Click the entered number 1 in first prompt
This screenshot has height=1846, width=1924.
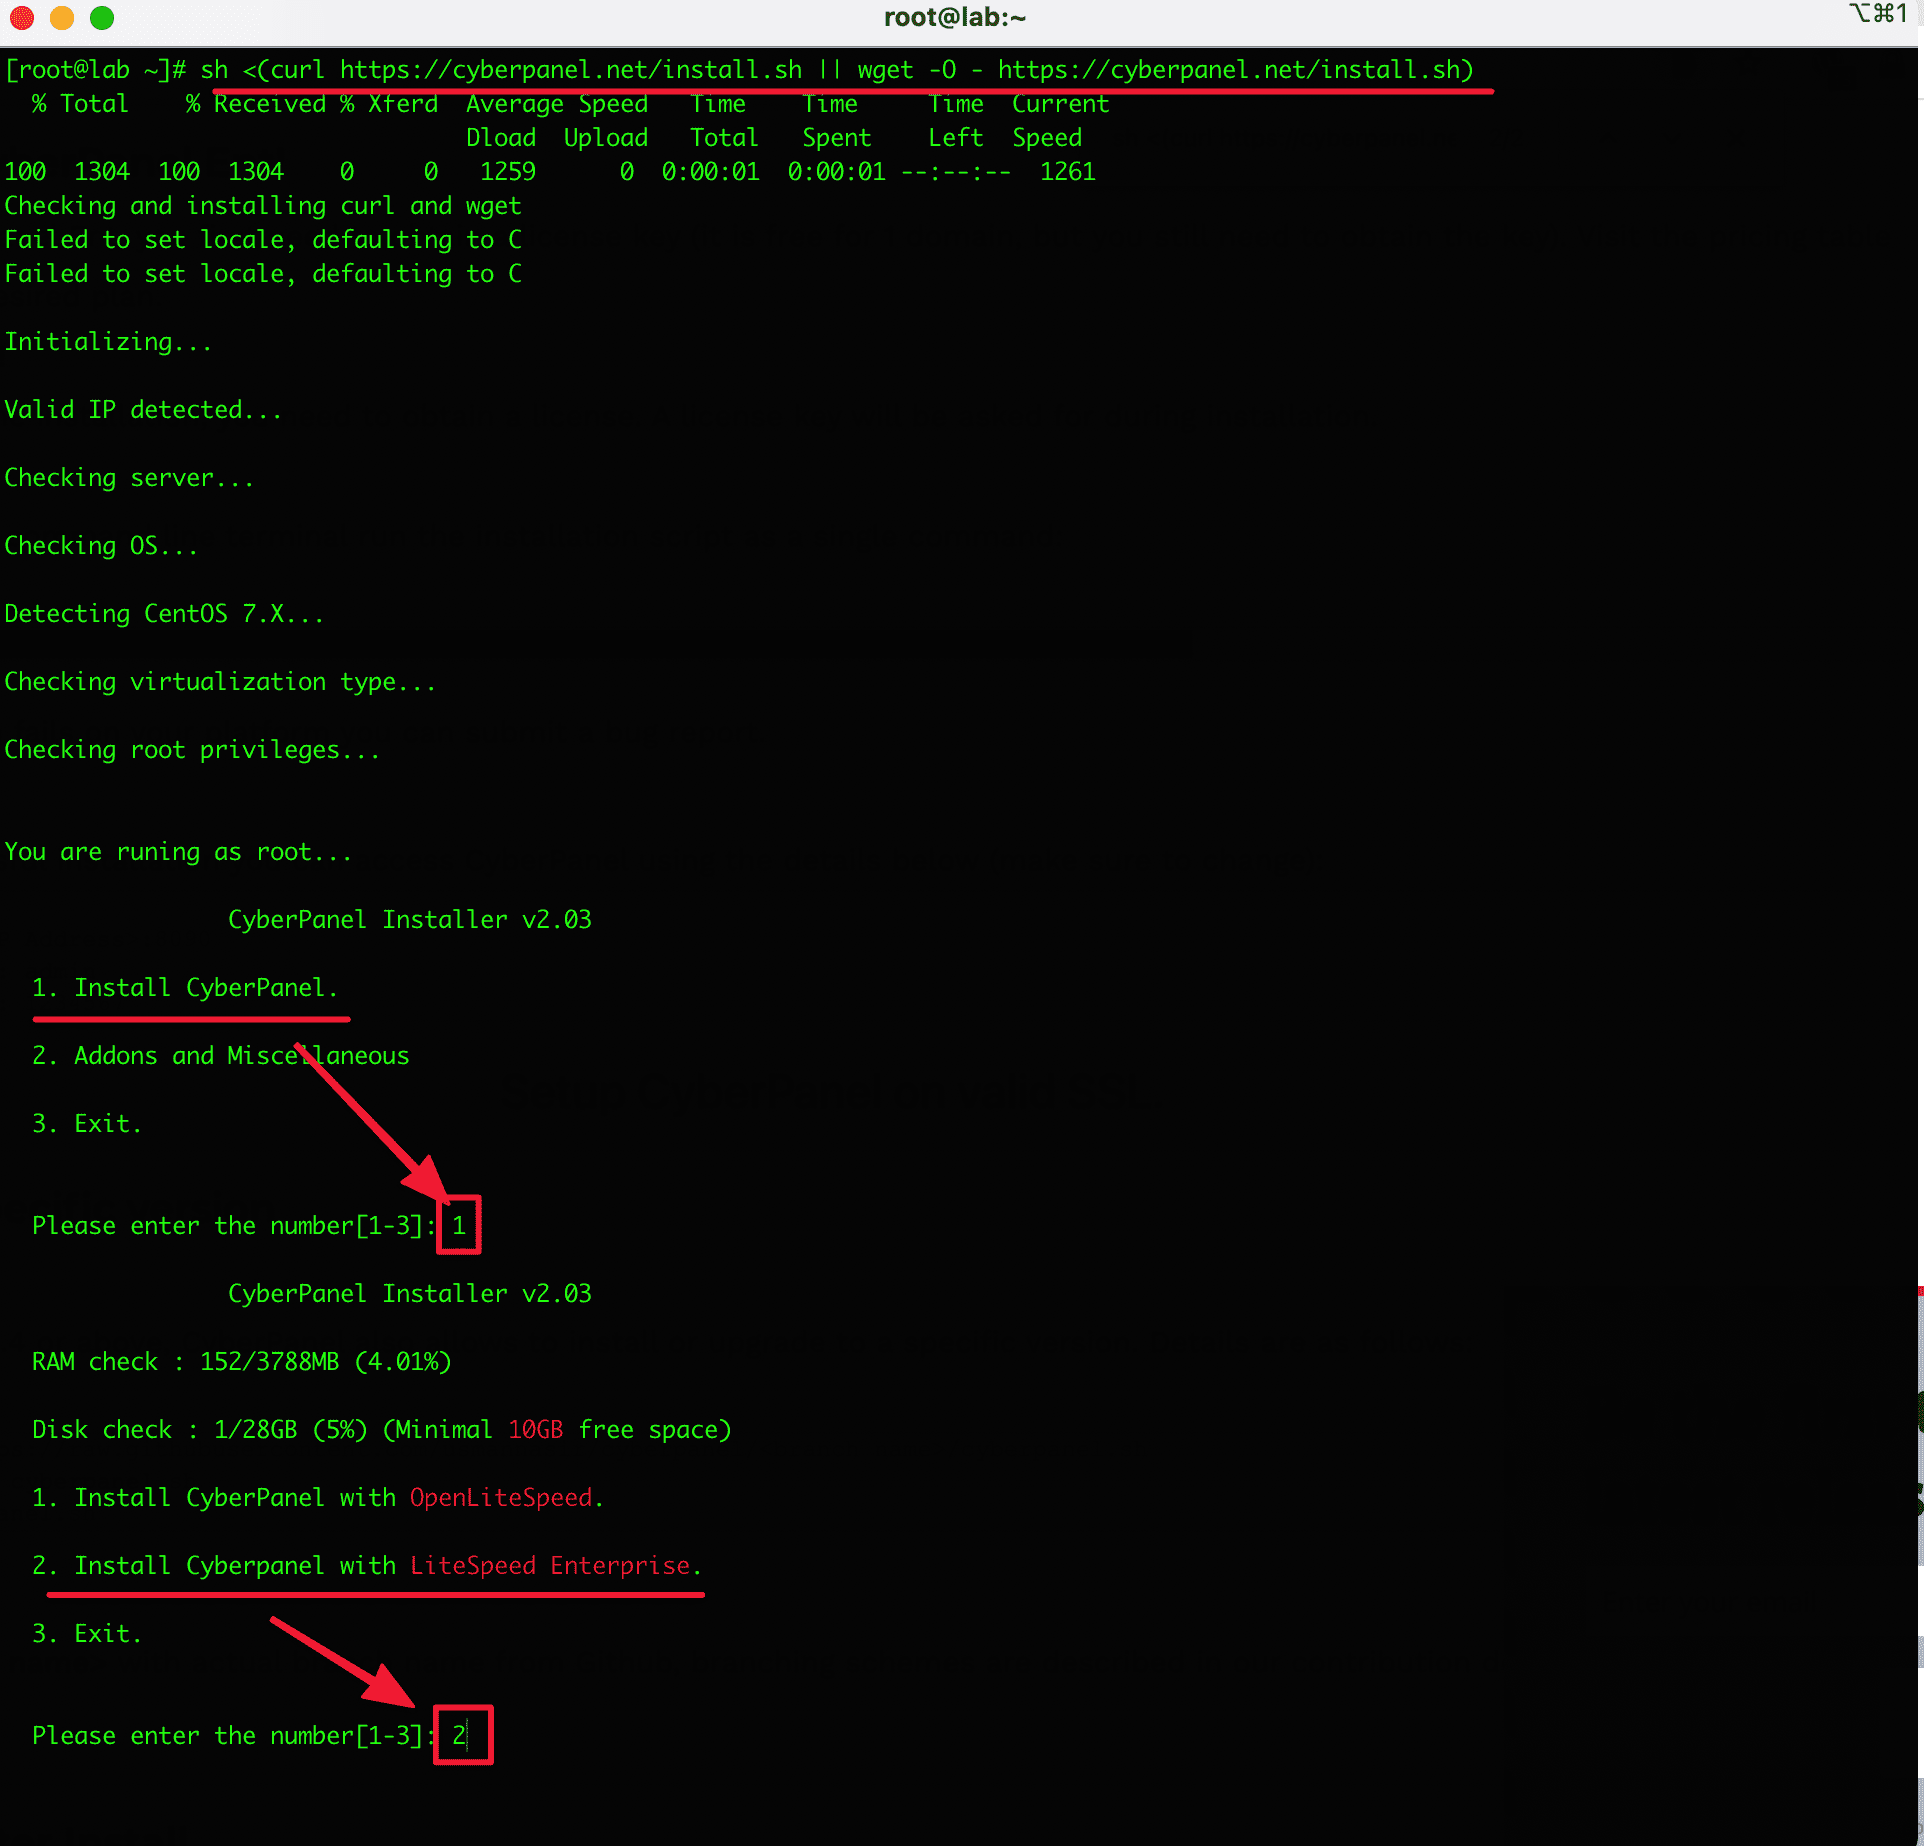pos(459,1226)
